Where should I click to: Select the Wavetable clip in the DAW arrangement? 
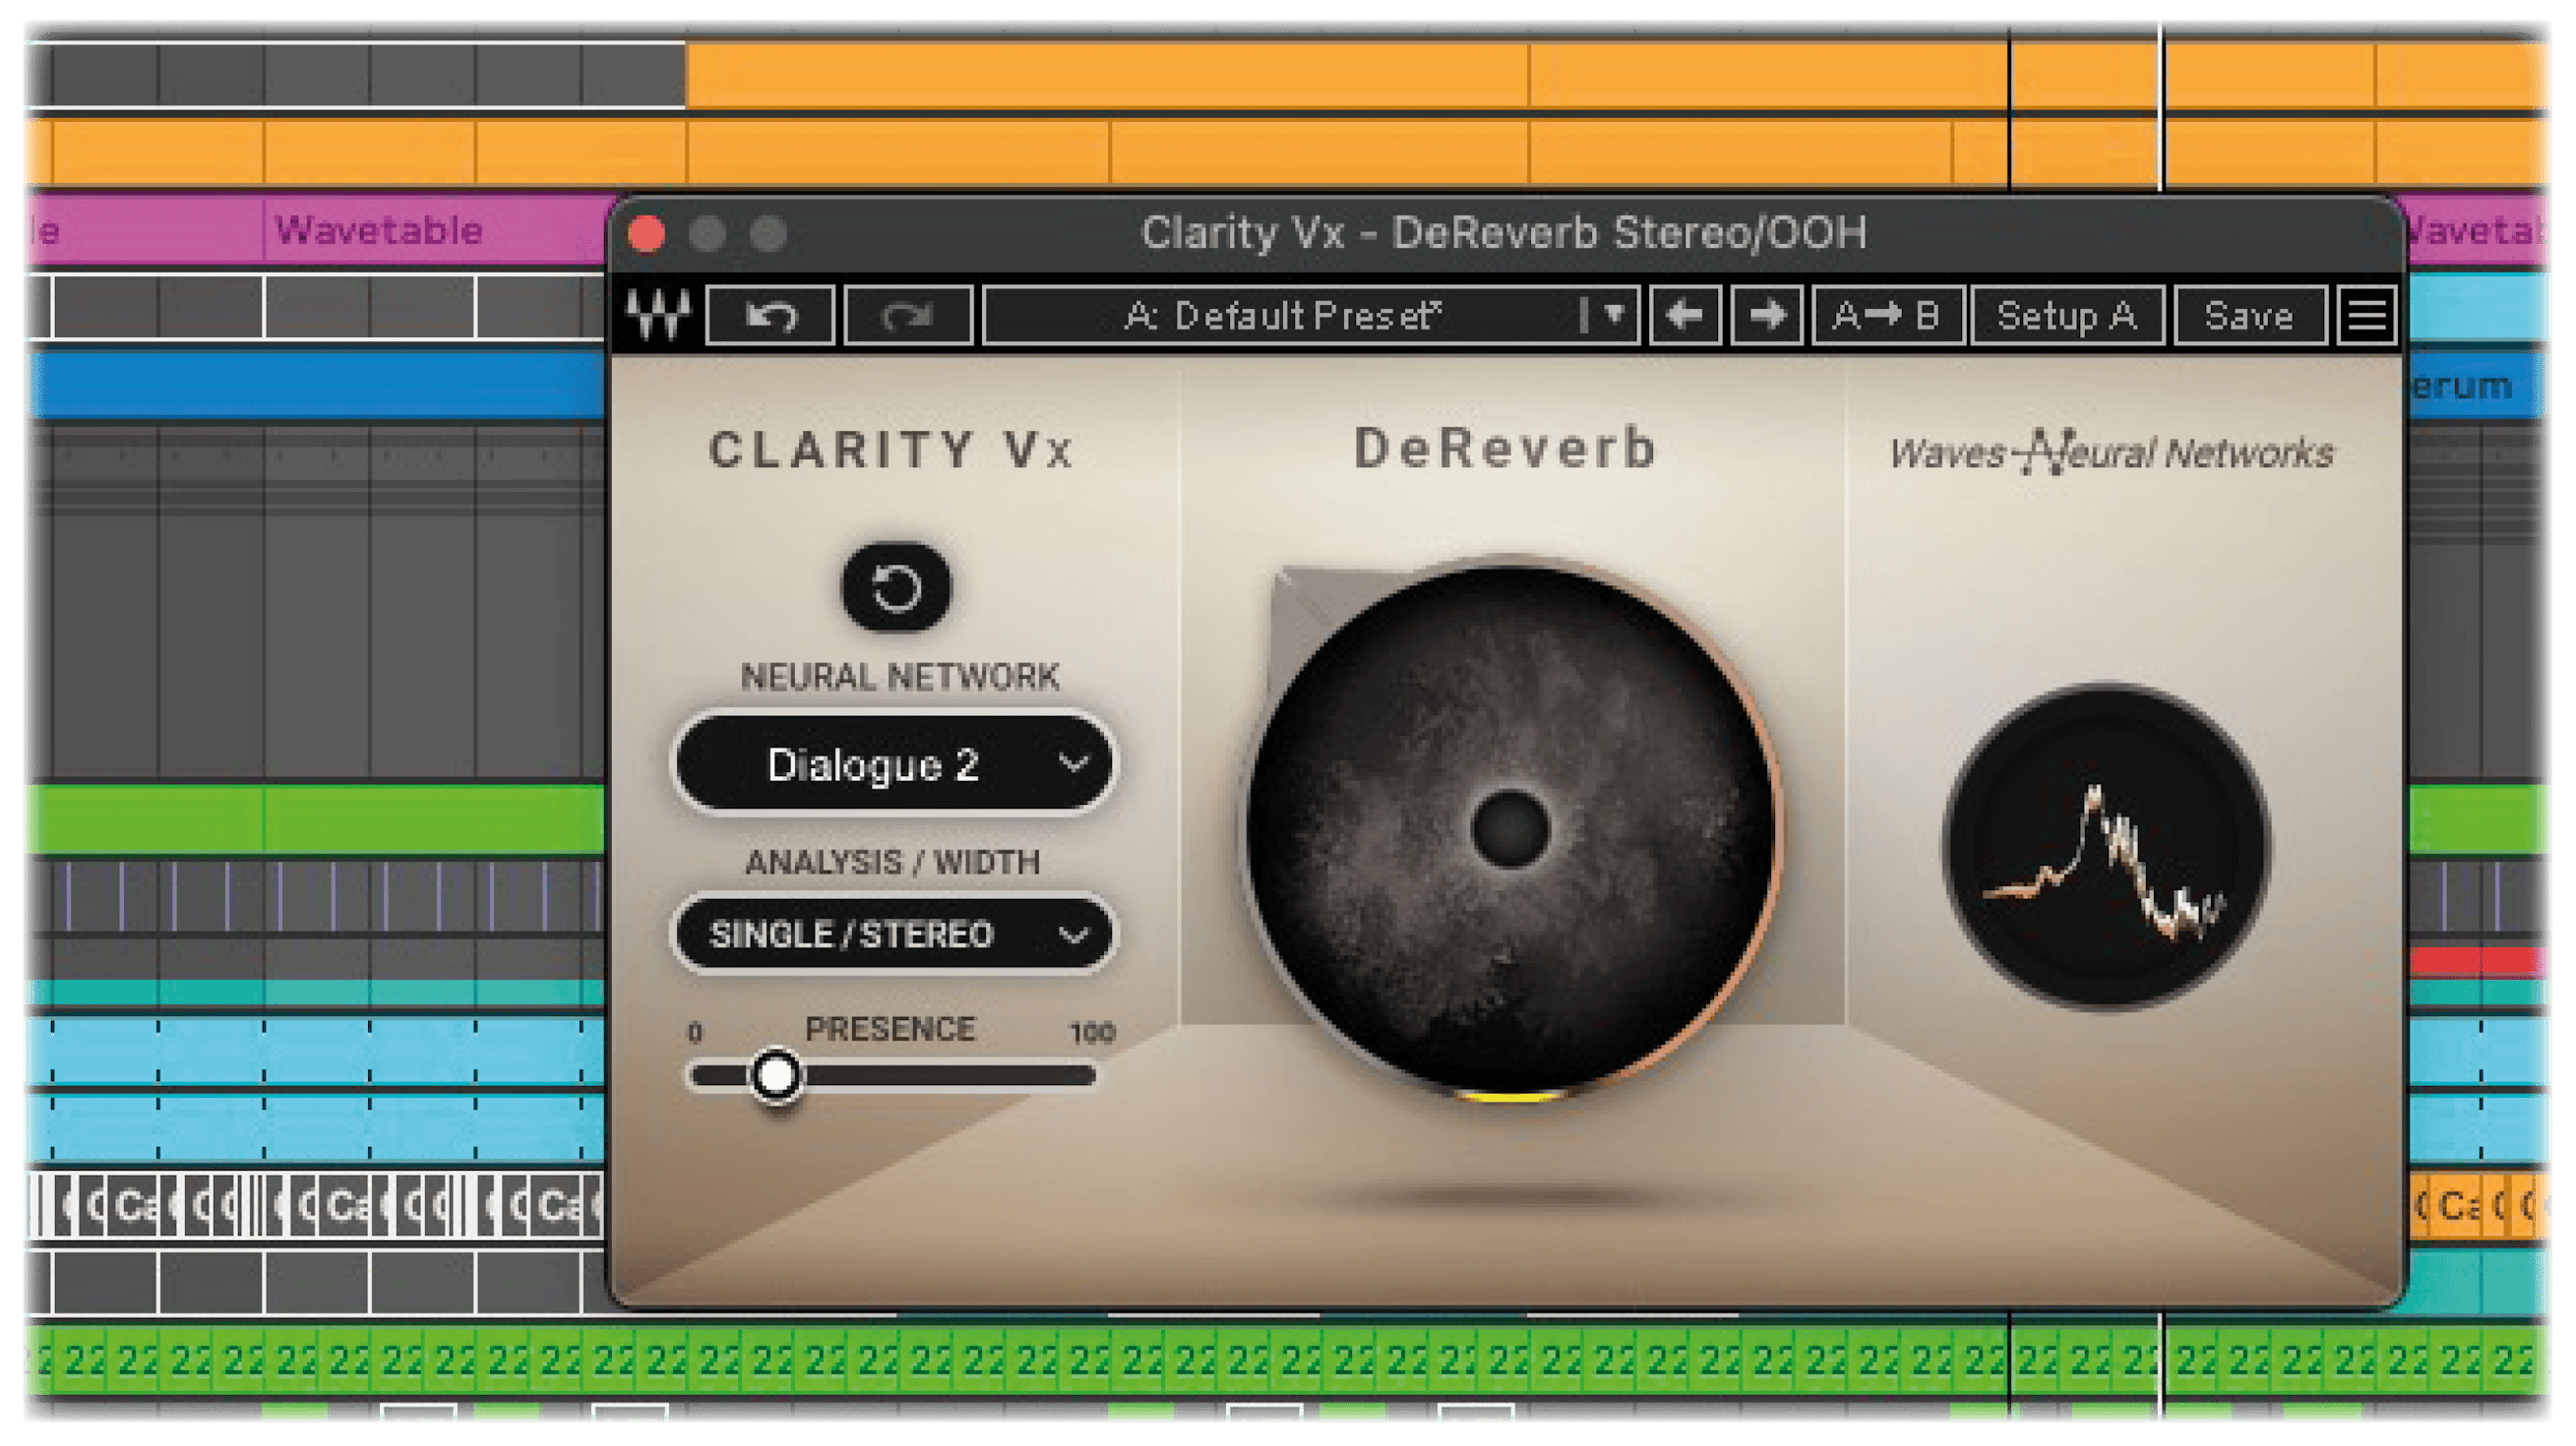(435, 231)
